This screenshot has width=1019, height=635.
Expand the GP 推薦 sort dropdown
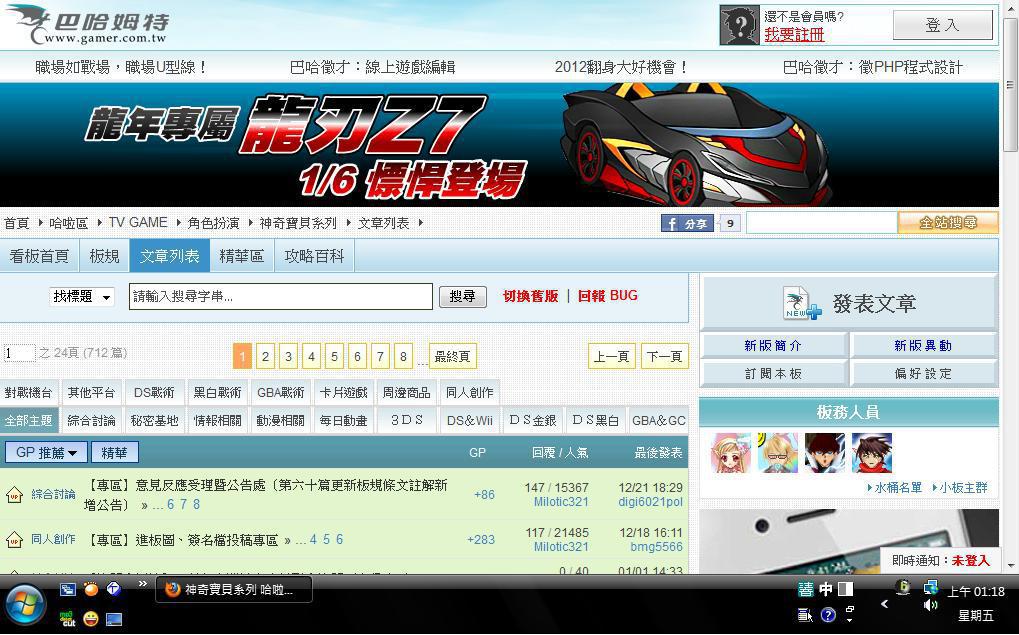click(x=46, y=452)
